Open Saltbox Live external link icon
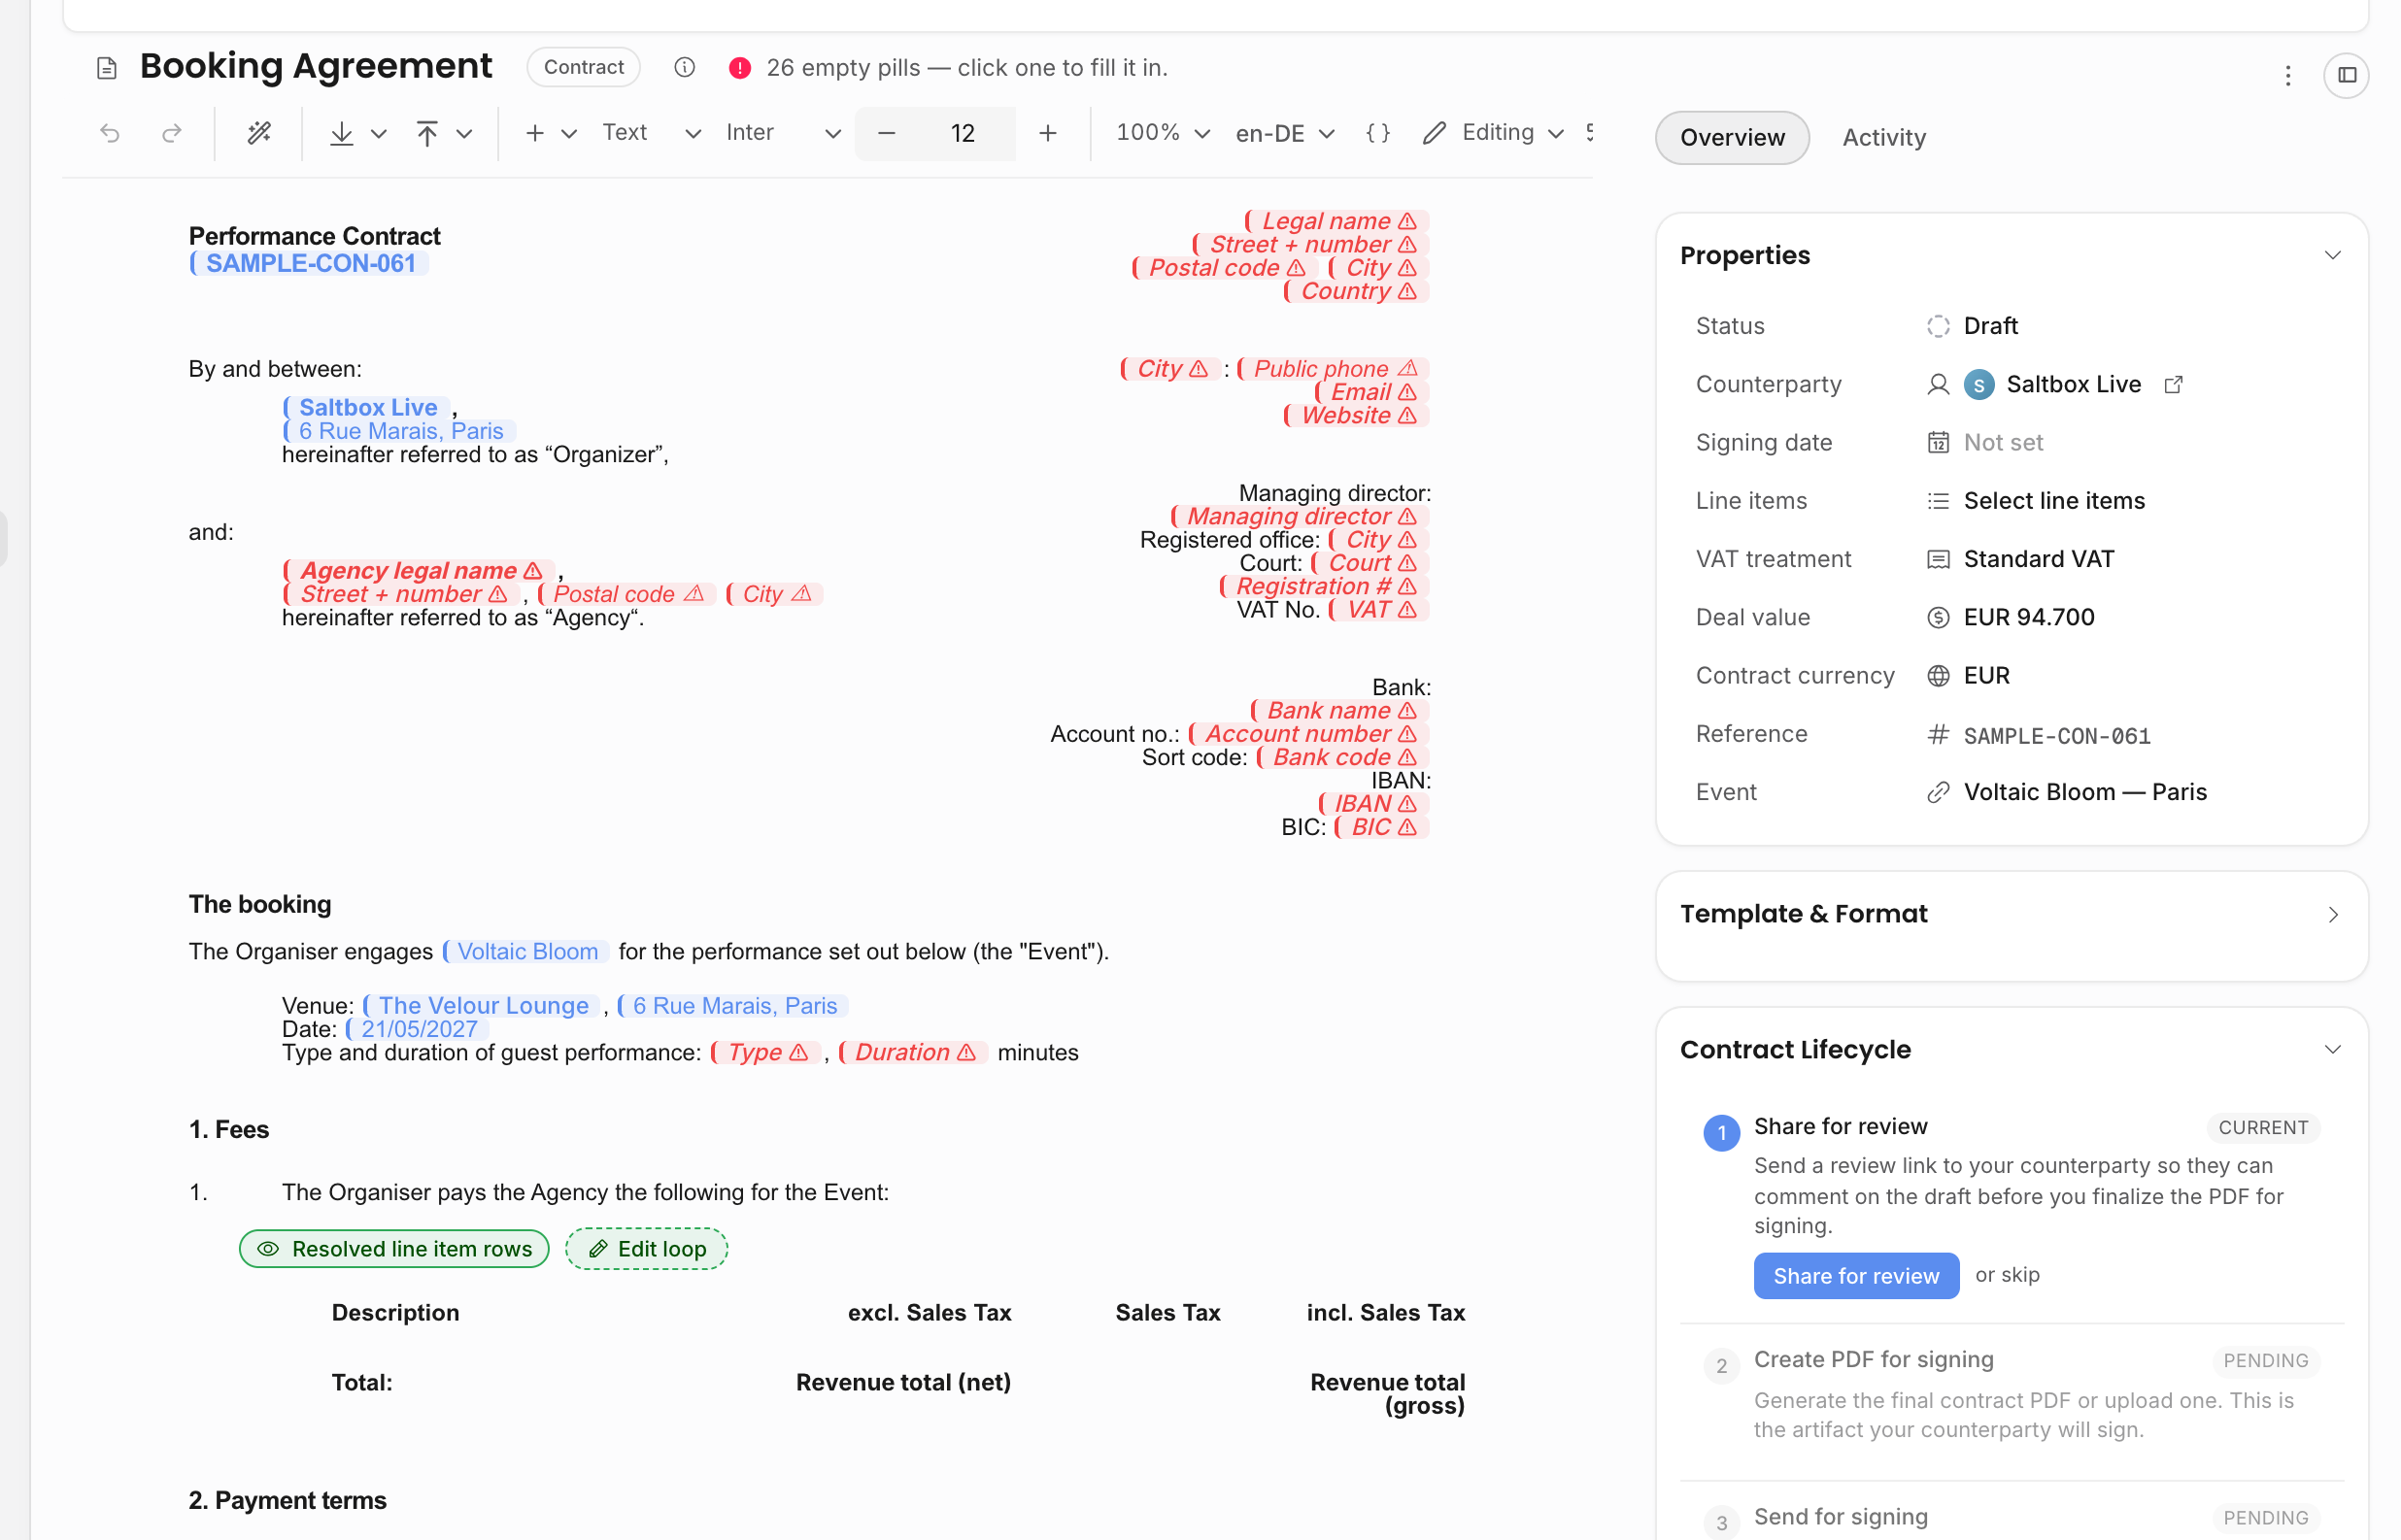The height and width of the screenshot is (1540, 2401). click(2173, 384)
